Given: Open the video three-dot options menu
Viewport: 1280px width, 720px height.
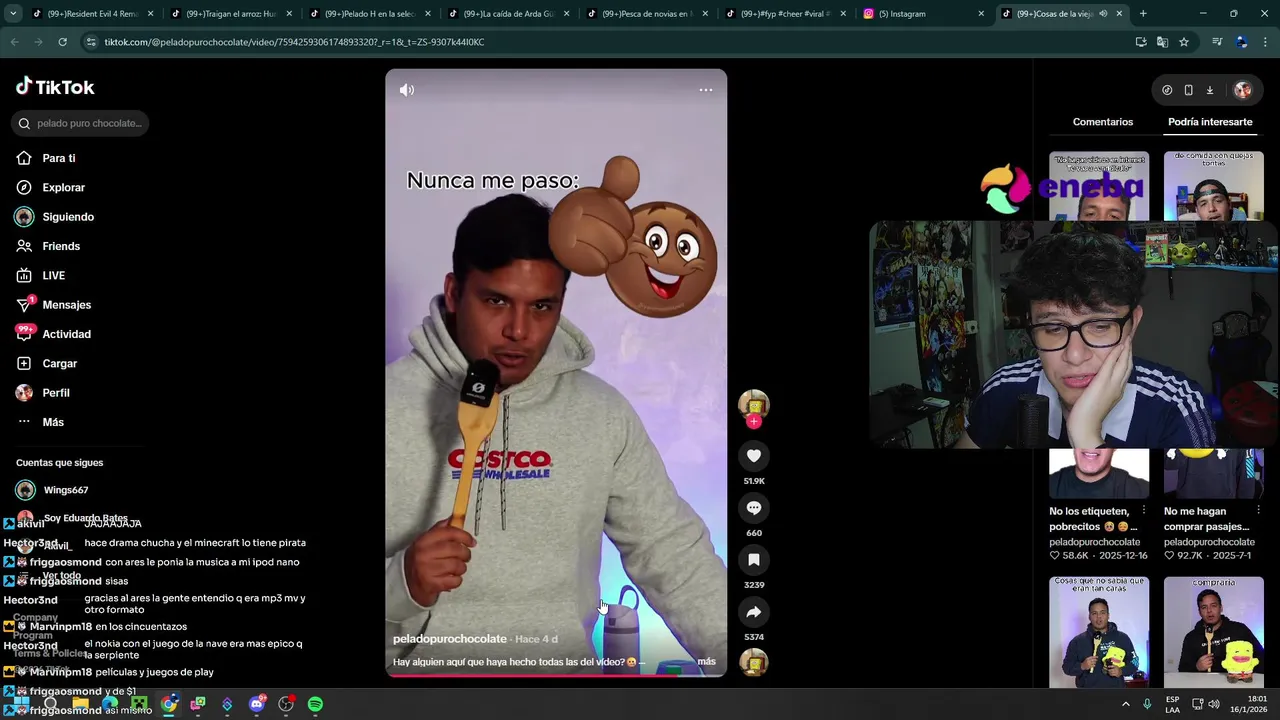Looking at the screenshot, I should coord(706,90).
